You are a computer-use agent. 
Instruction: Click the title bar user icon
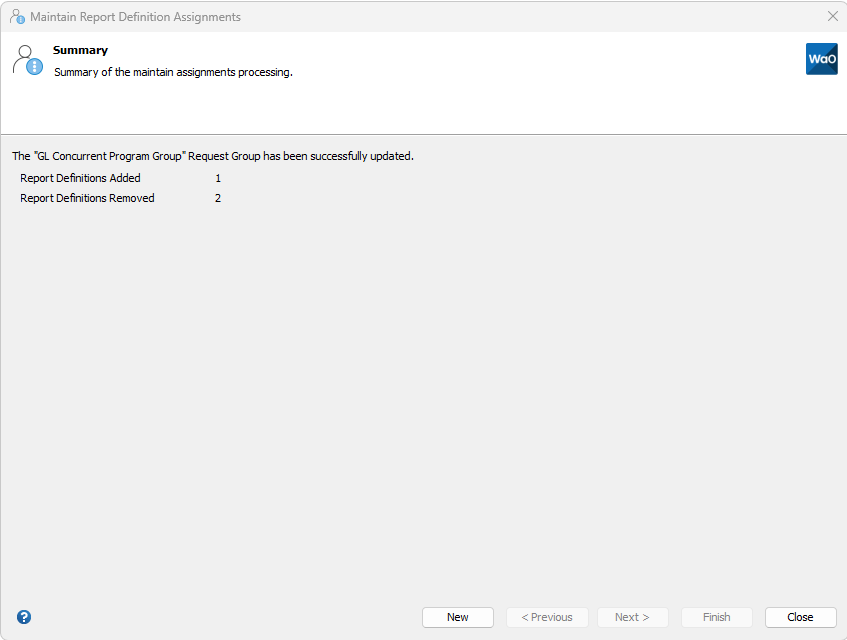[x=17, y=17]
